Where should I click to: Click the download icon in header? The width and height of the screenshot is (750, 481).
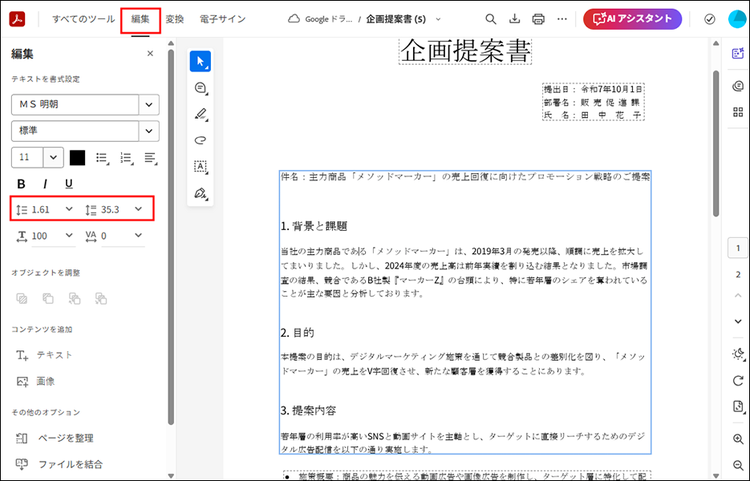514,19
